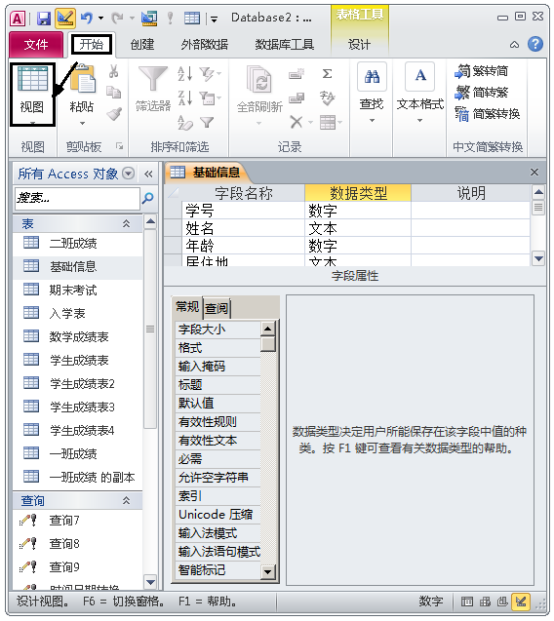554x621 pixels.
Task: Click the Cut scissors icon
Action: point(114,71)
